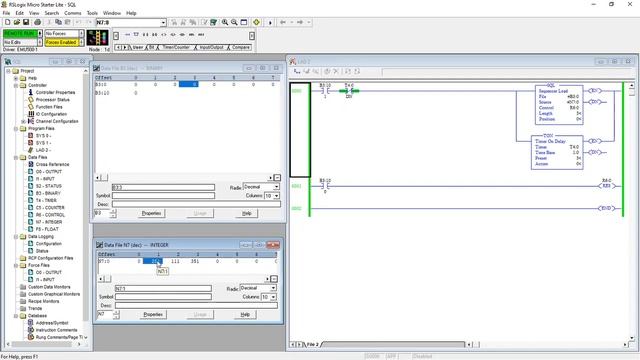Open the Search menu

[51, 13]
